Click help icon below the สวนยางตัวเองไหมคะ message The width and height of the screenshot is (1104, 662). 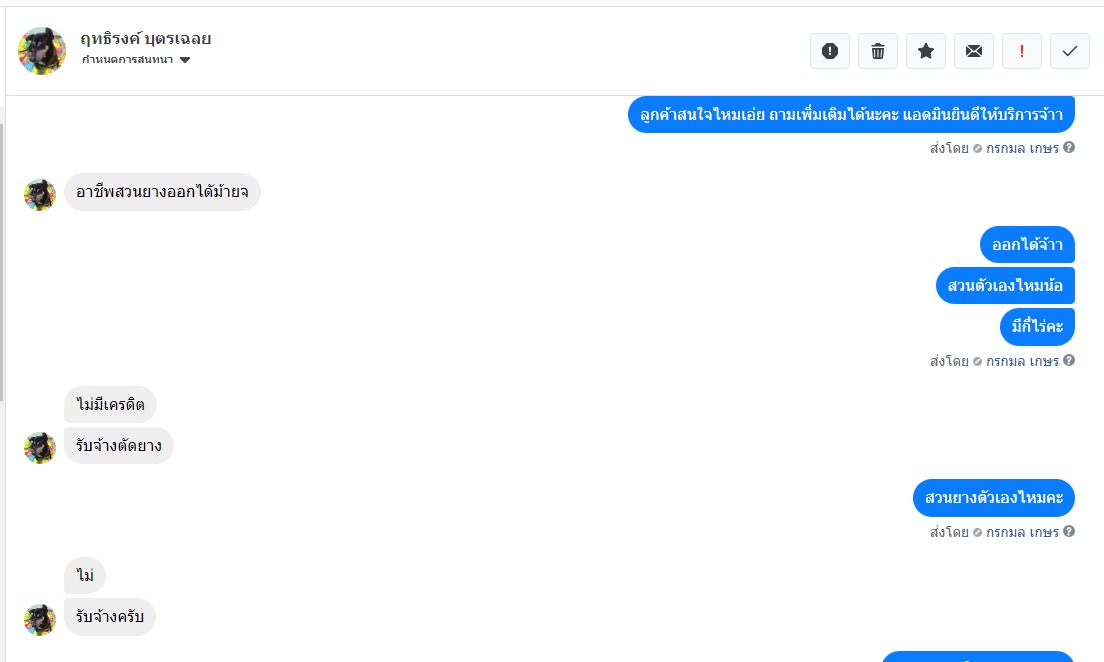pyautogui.click(x=1069, y=532)
